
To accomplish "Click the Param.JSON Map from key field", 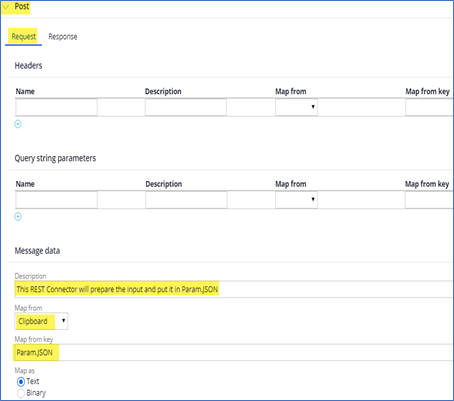I will pyautogui.click(x=233, y=352).
